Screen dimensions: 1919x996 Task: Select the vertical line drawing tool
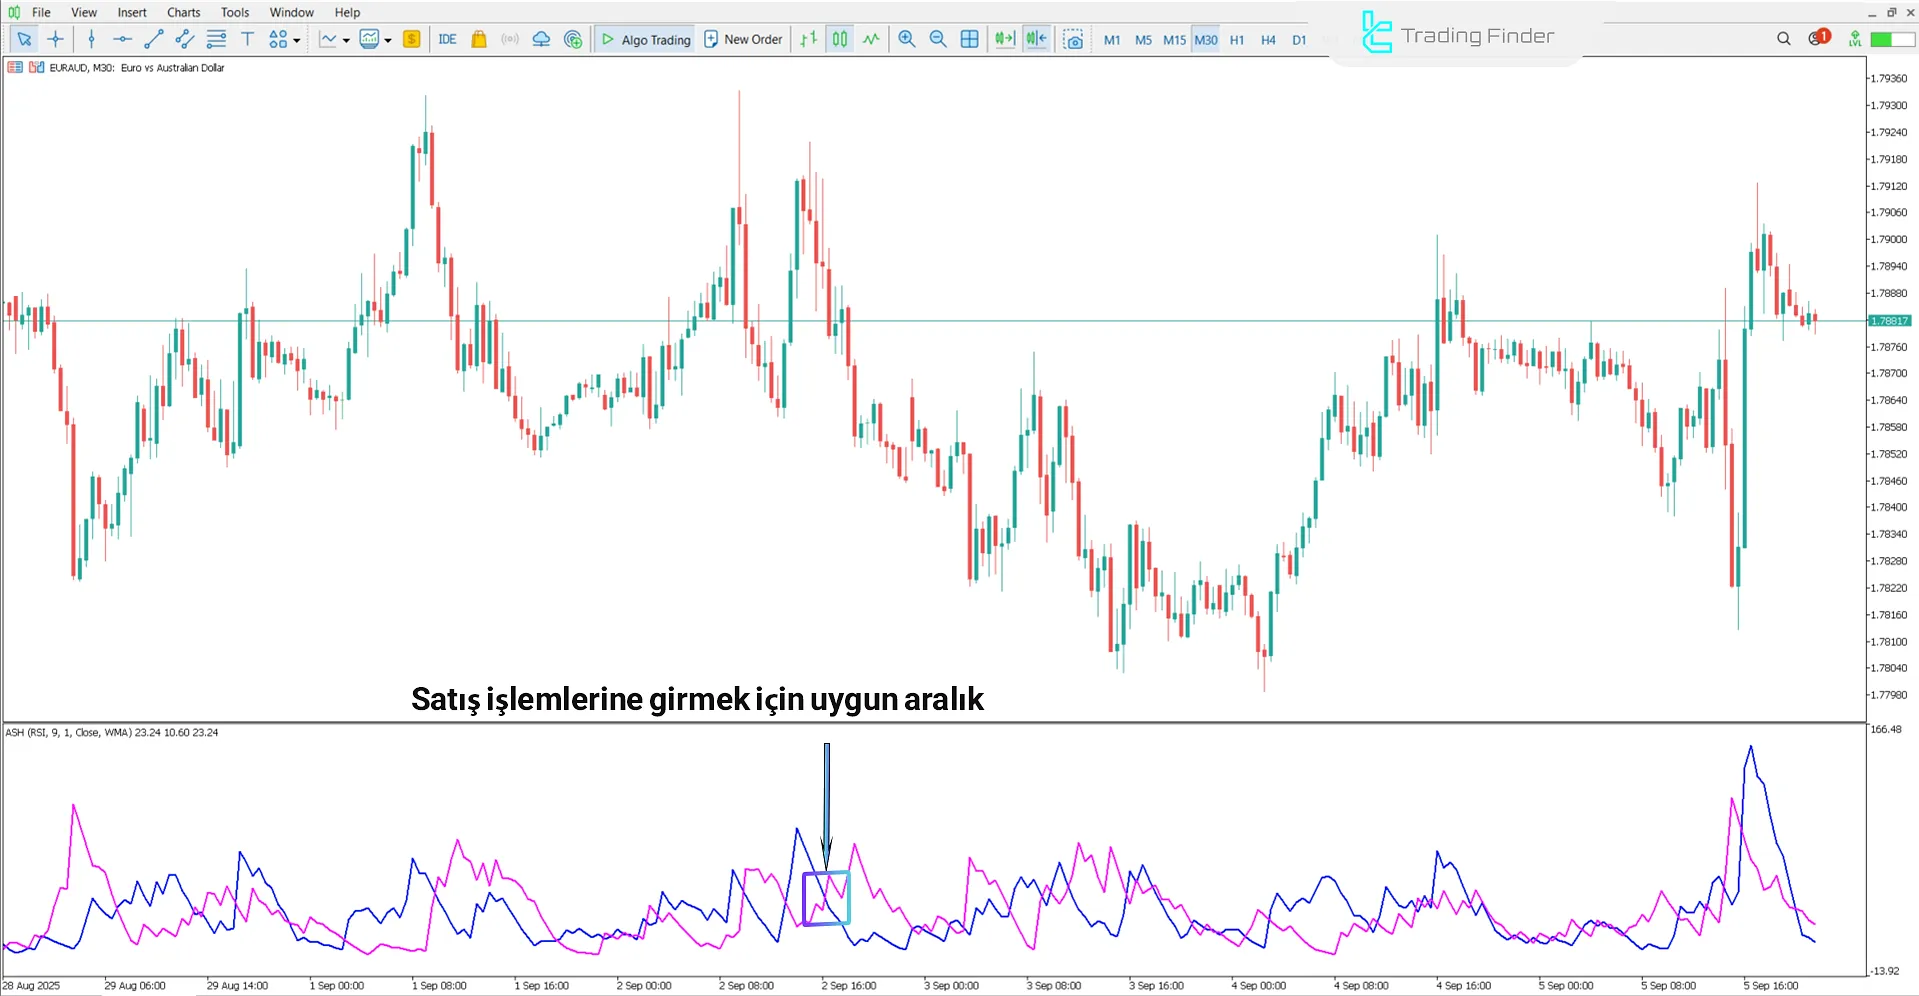click(91, 39)
